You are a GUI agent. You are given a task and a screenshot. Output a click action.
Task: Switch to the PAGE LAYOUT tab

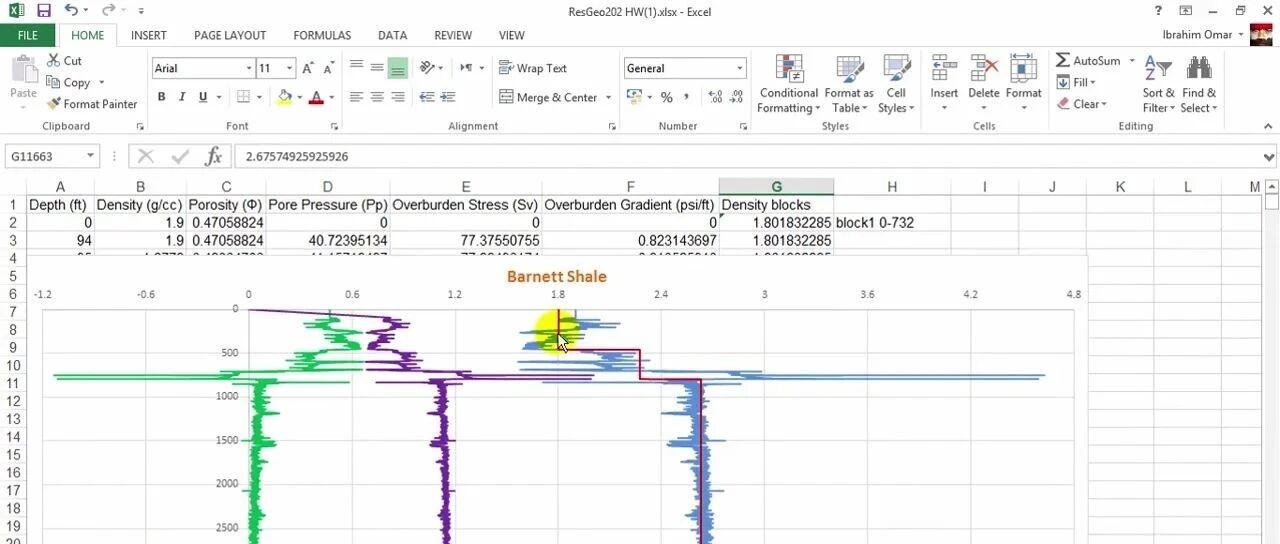tap(230, 35)
